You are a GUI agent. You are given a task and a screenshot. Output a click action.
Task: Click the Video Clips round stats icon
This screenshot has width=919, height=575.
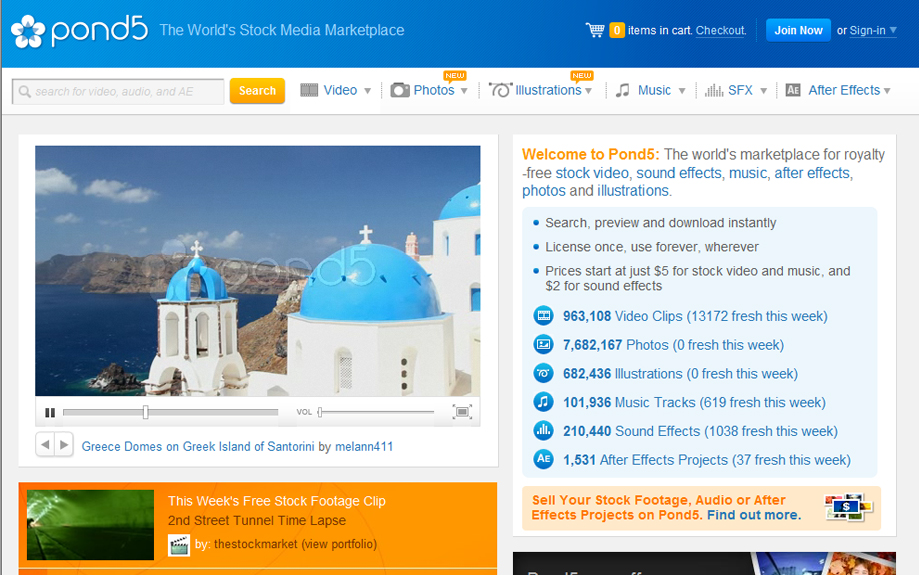coord(543,316)
